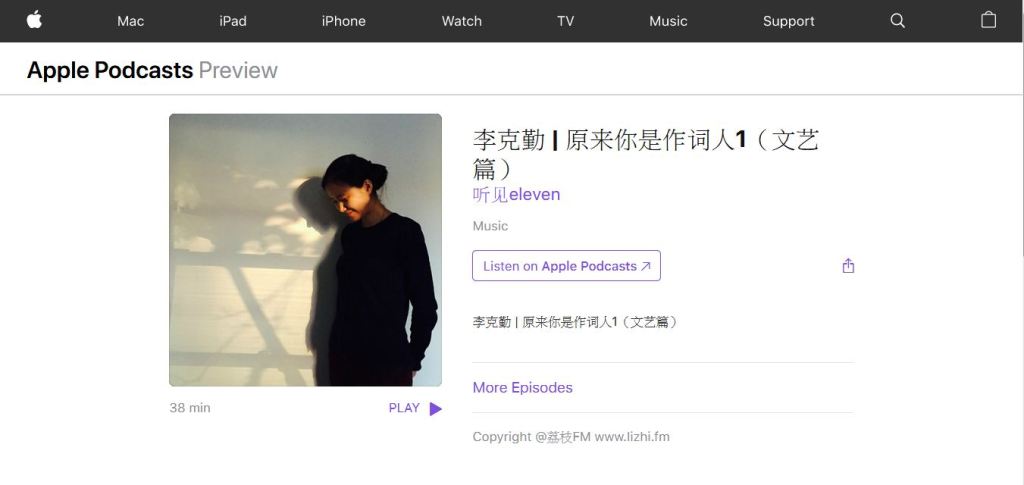Open the More Episodes link
The image size is (1024, 485).
pos(522,388)
